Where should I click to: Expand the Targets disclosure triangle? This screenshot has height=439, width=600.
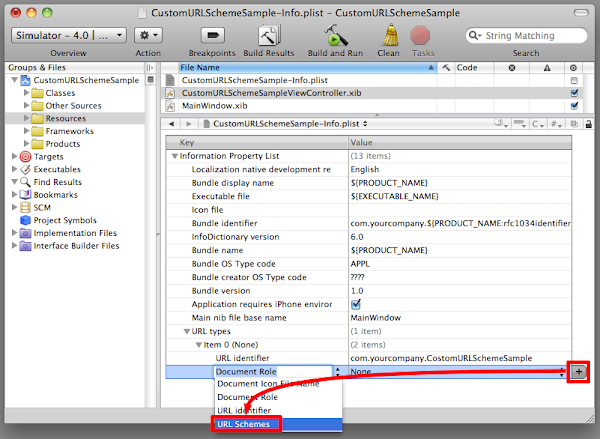(15, 156)
